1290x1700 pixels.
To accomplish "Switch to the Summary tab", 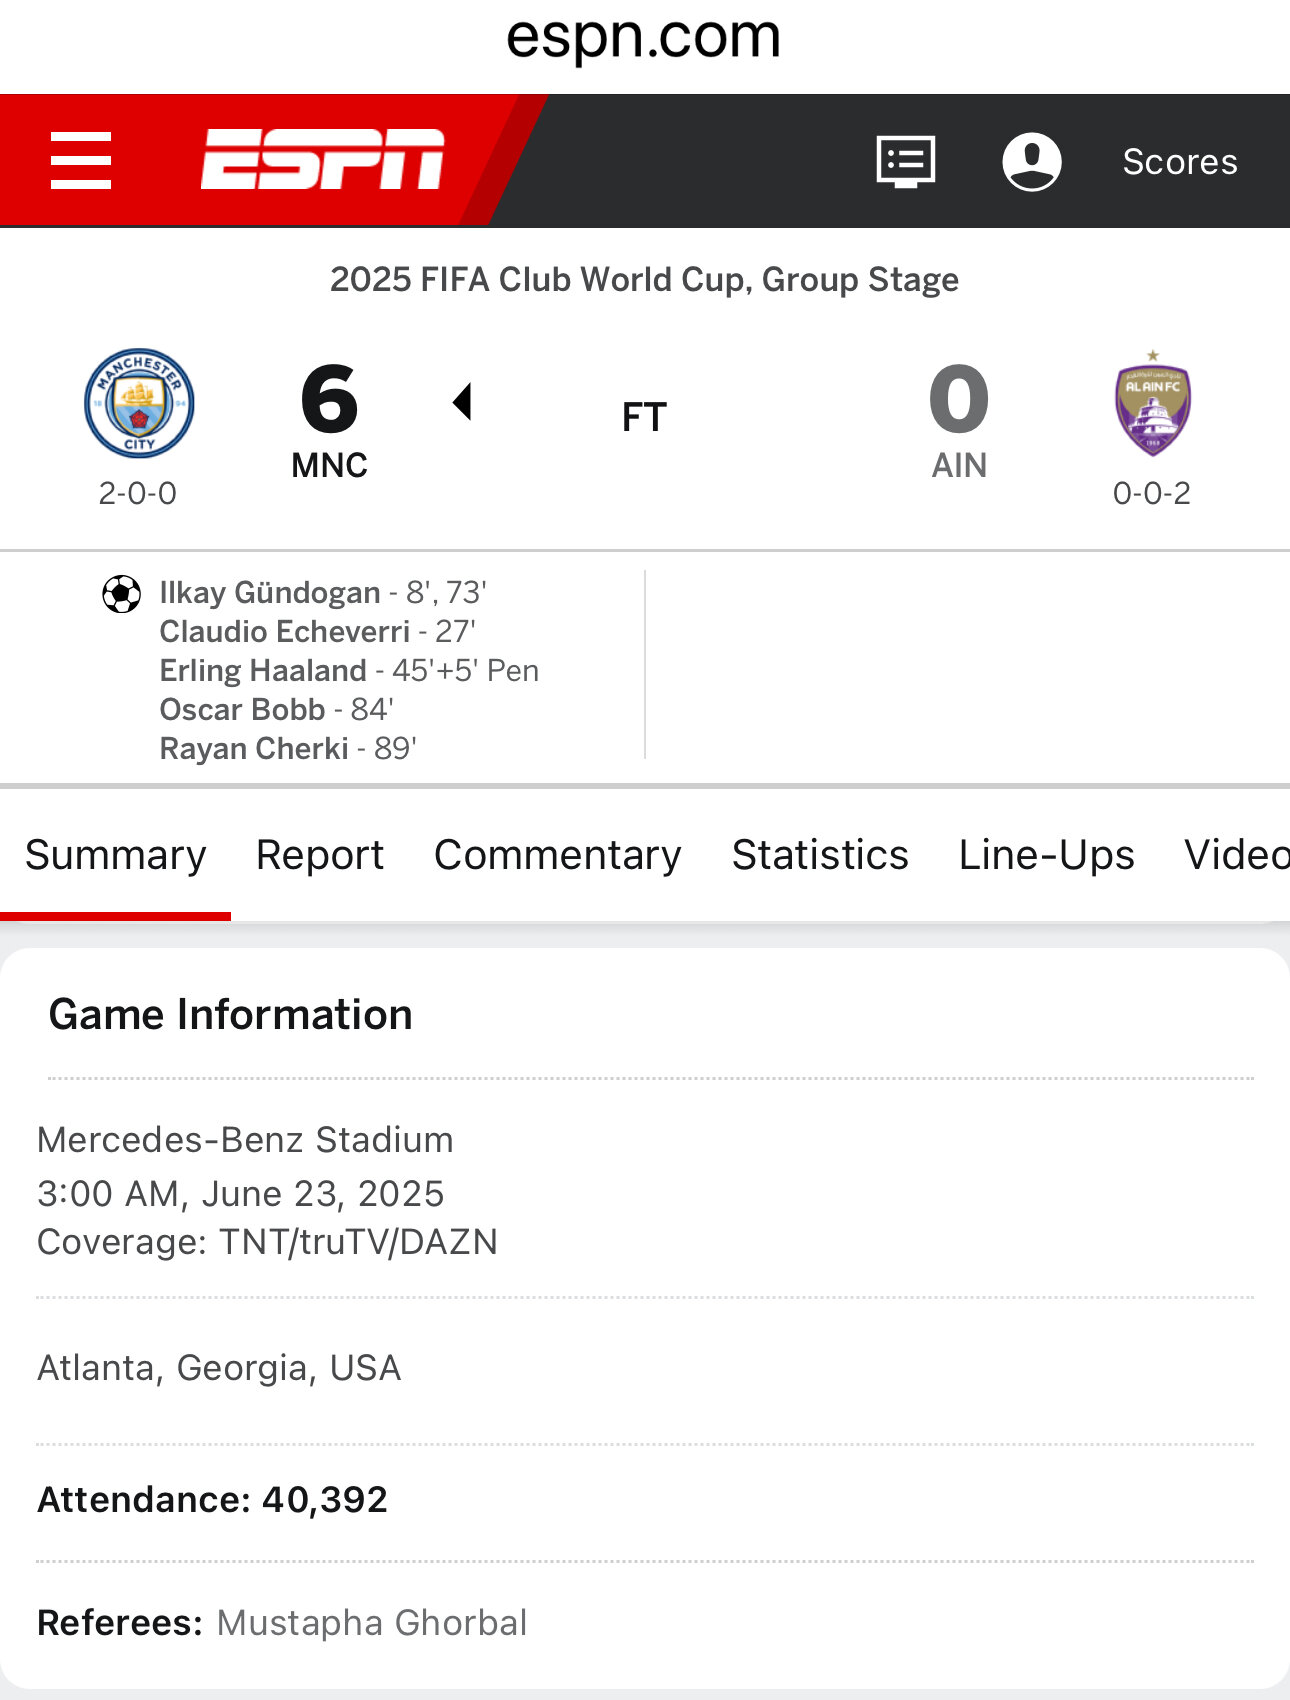I will (116, 855).
